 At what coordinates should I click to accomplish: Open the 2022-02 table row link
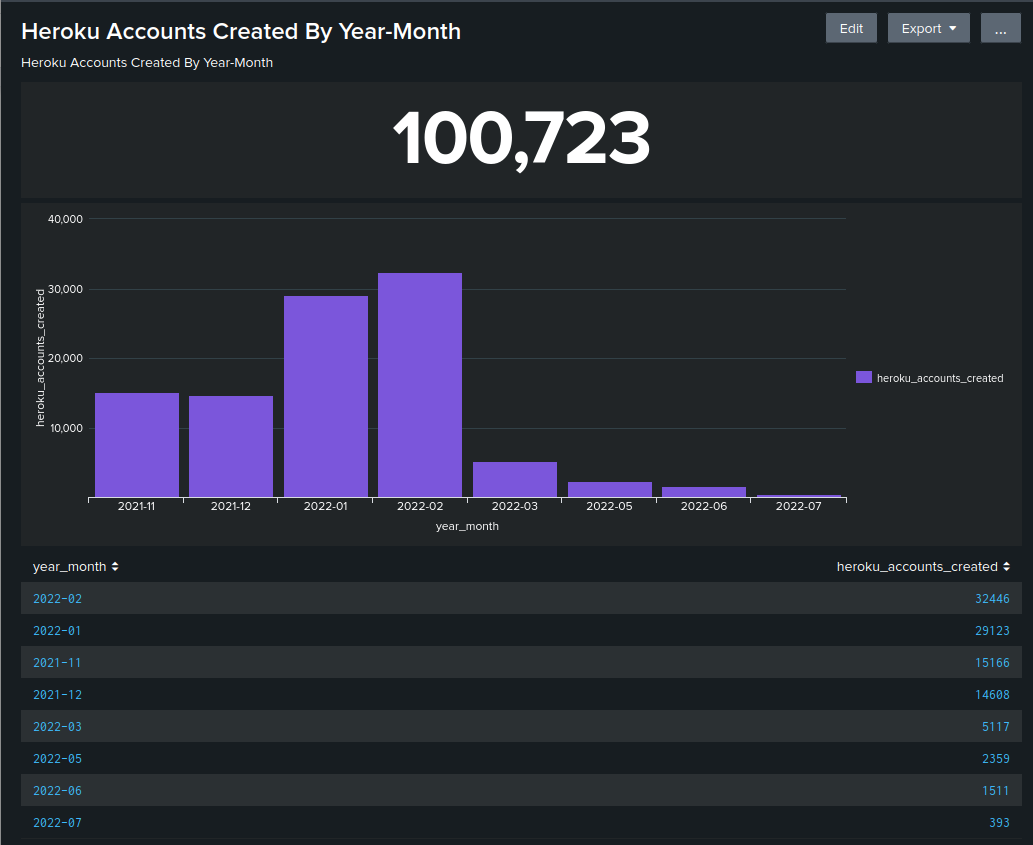57,599
